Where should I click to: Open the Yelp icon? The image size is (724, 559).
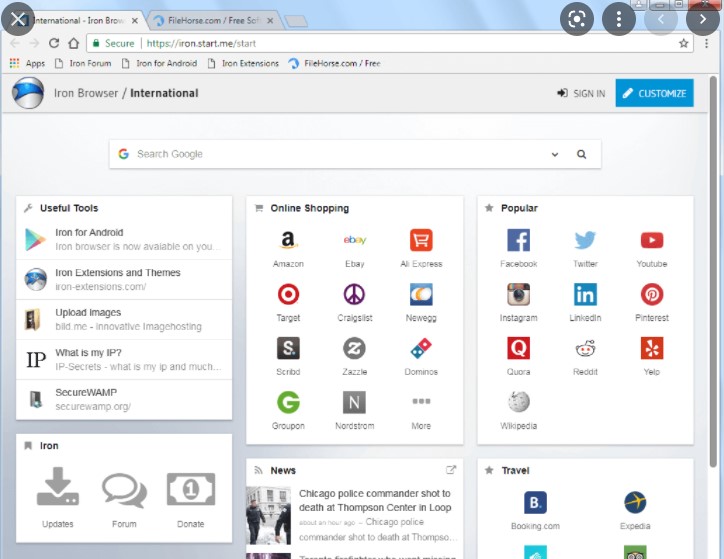click(652, 348)
